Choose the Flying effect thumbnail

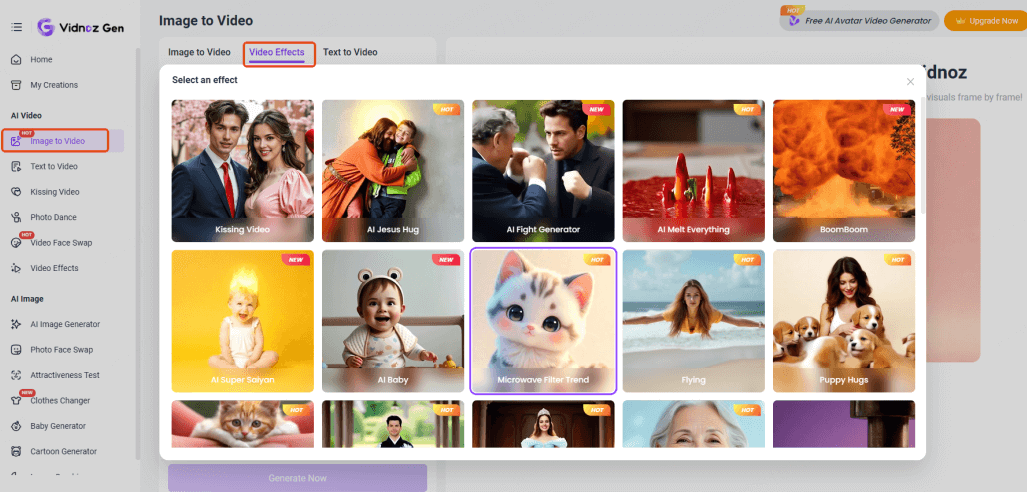tap(694, 321)
